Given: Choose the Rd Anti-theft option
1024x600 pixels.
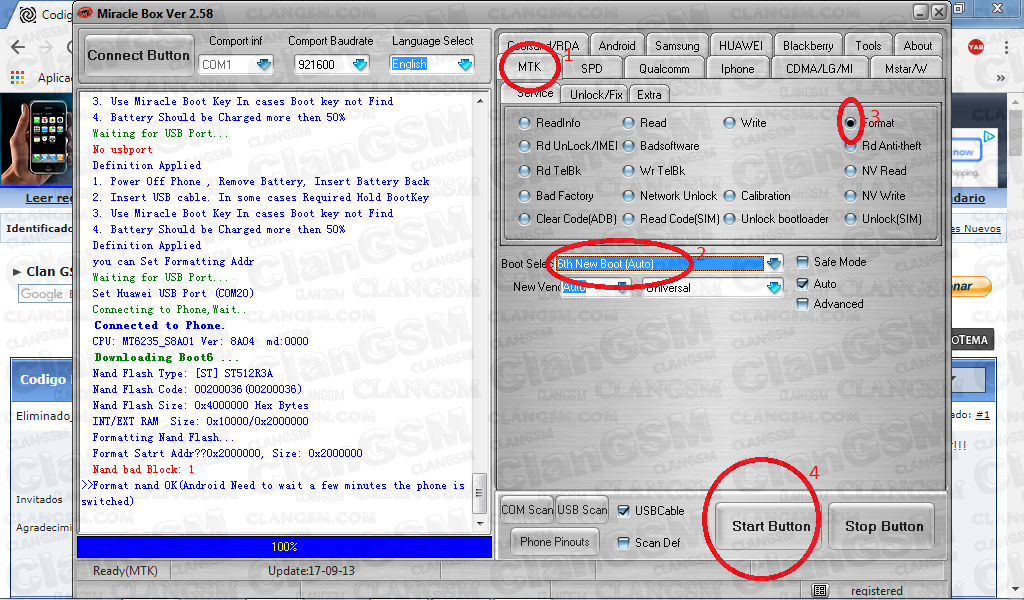Looking at the screenshot, I should [850, 146].
